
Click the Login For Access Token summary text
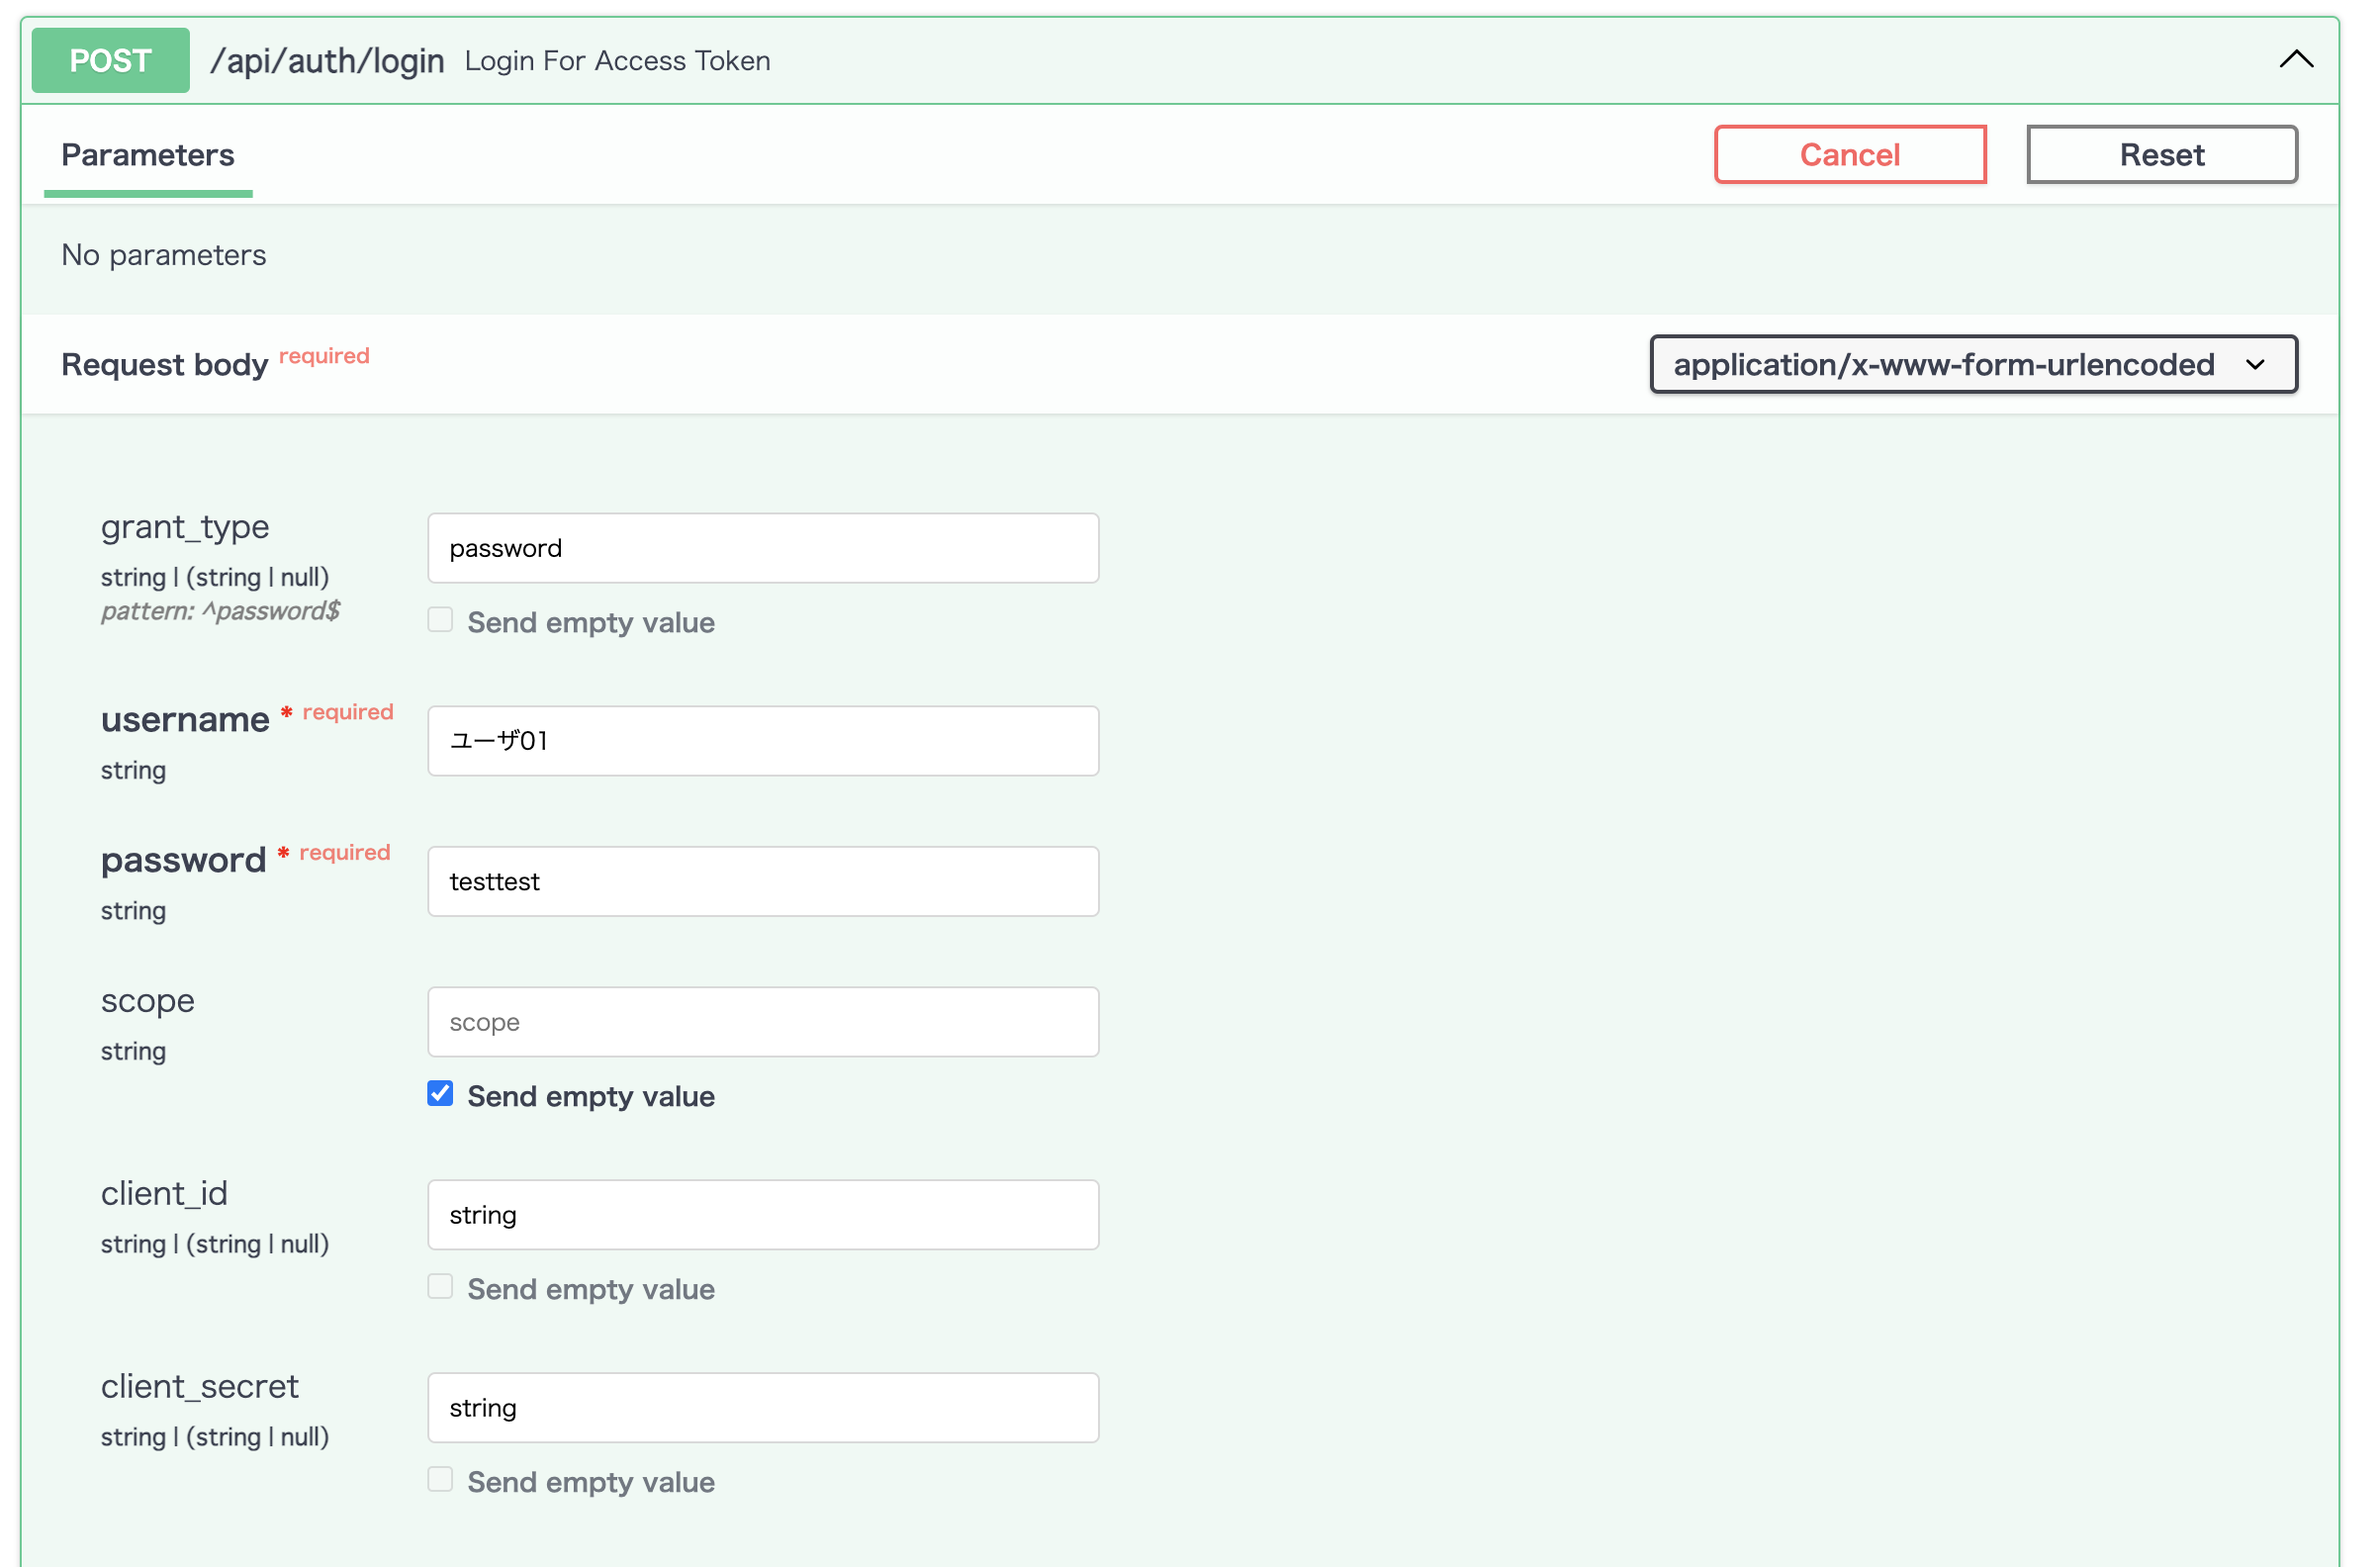[x=617, y=61]
